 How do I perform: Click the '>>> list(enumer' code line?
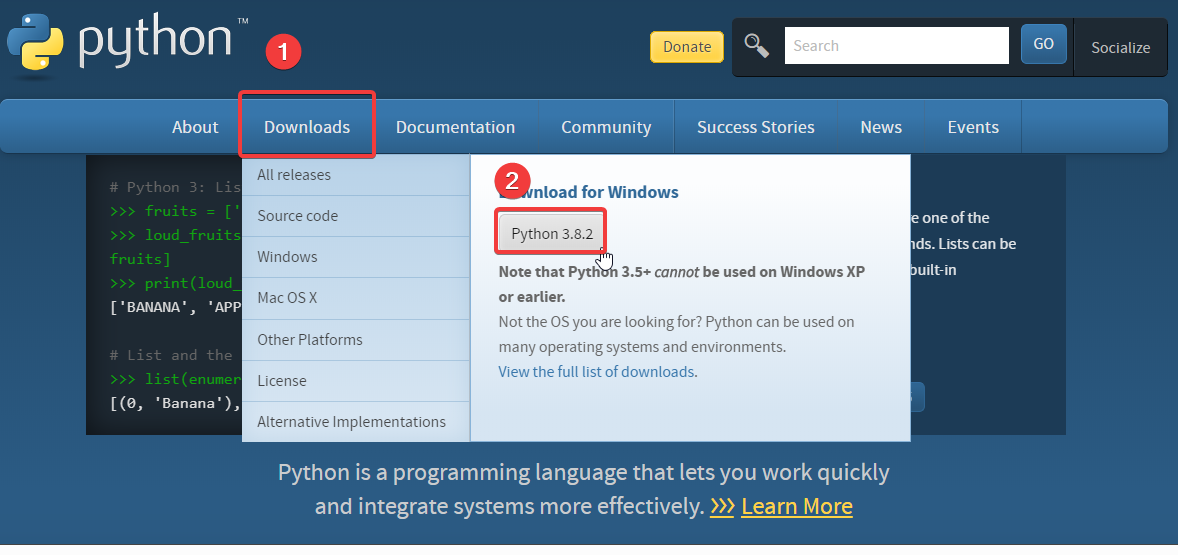coord(174,379)
